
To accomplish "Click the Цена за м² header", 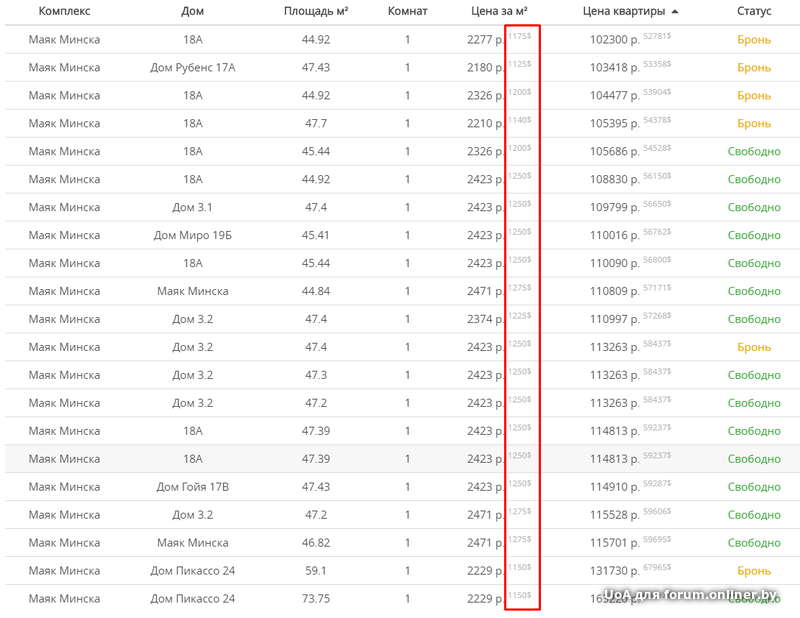I will (x=499, y=12).
